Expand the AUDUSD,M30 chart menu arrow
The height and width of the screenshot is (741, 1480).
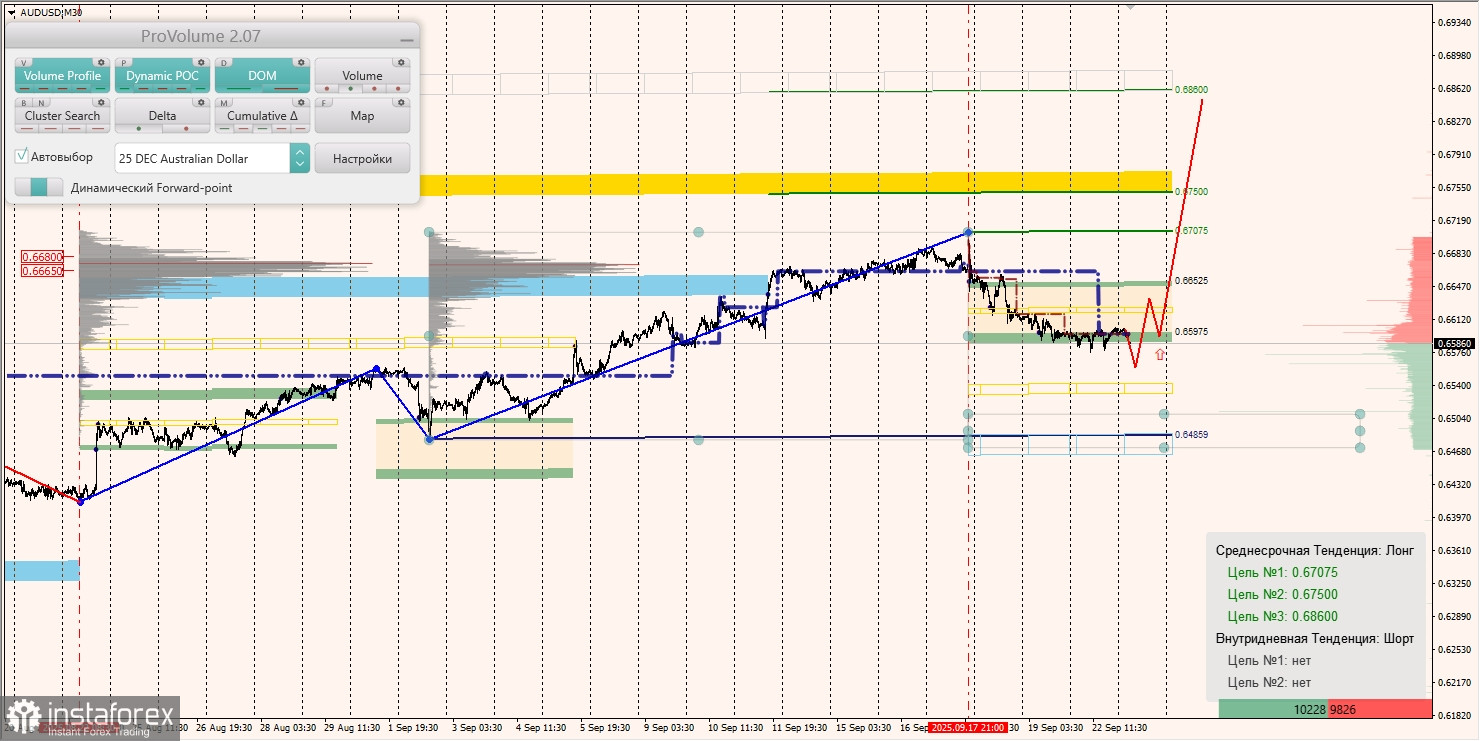coord(11,12)
